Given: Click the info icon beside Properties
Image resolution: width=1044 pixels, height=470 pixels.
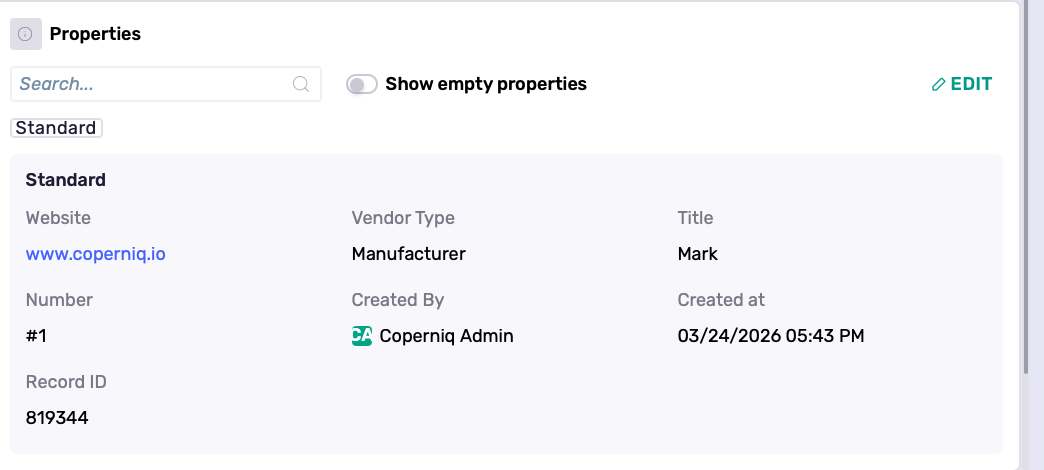Looking at the screenshot, I should [26, 34].
